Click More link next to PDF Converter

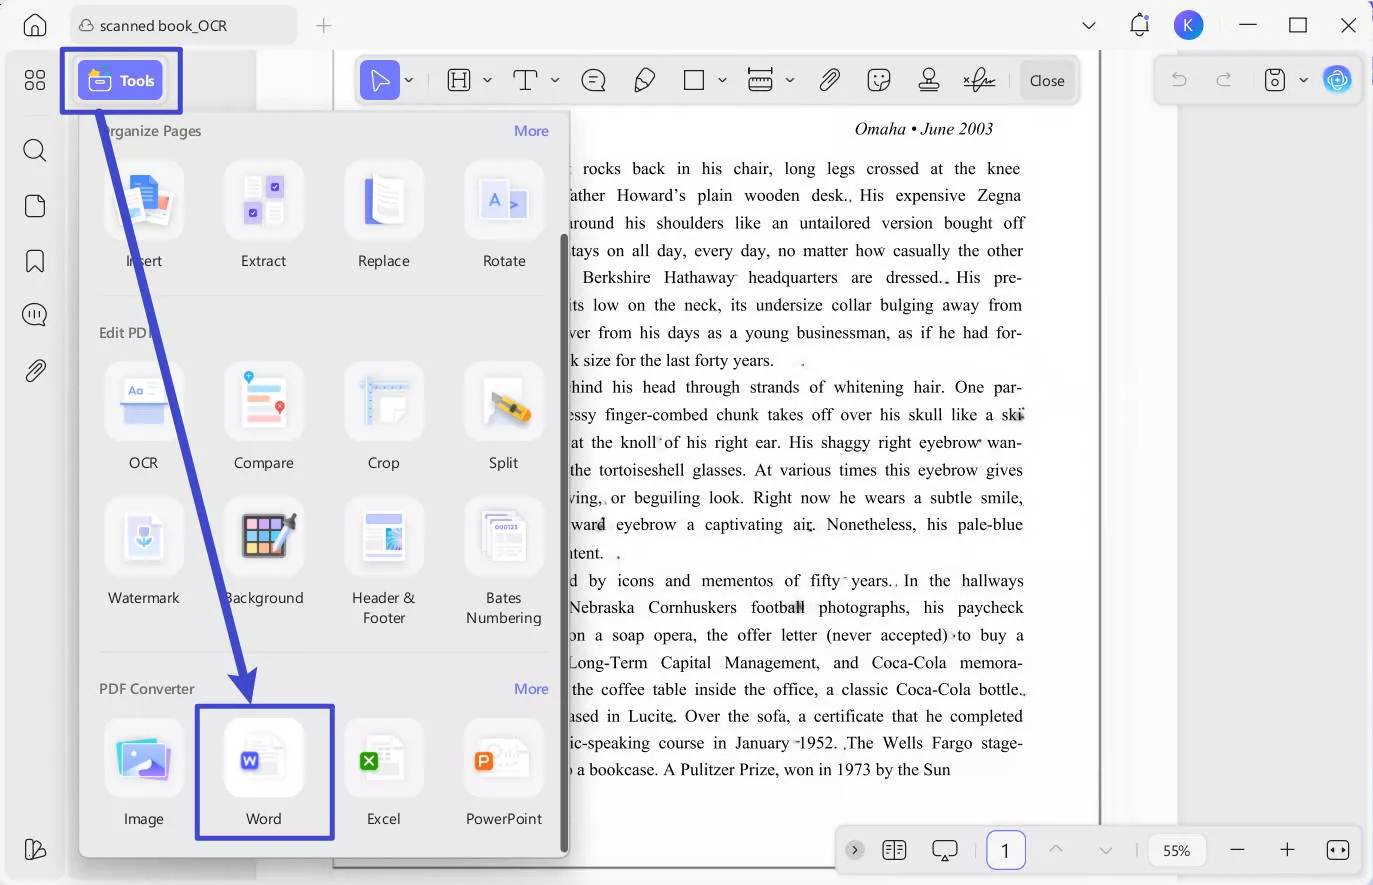coord(531,689)
